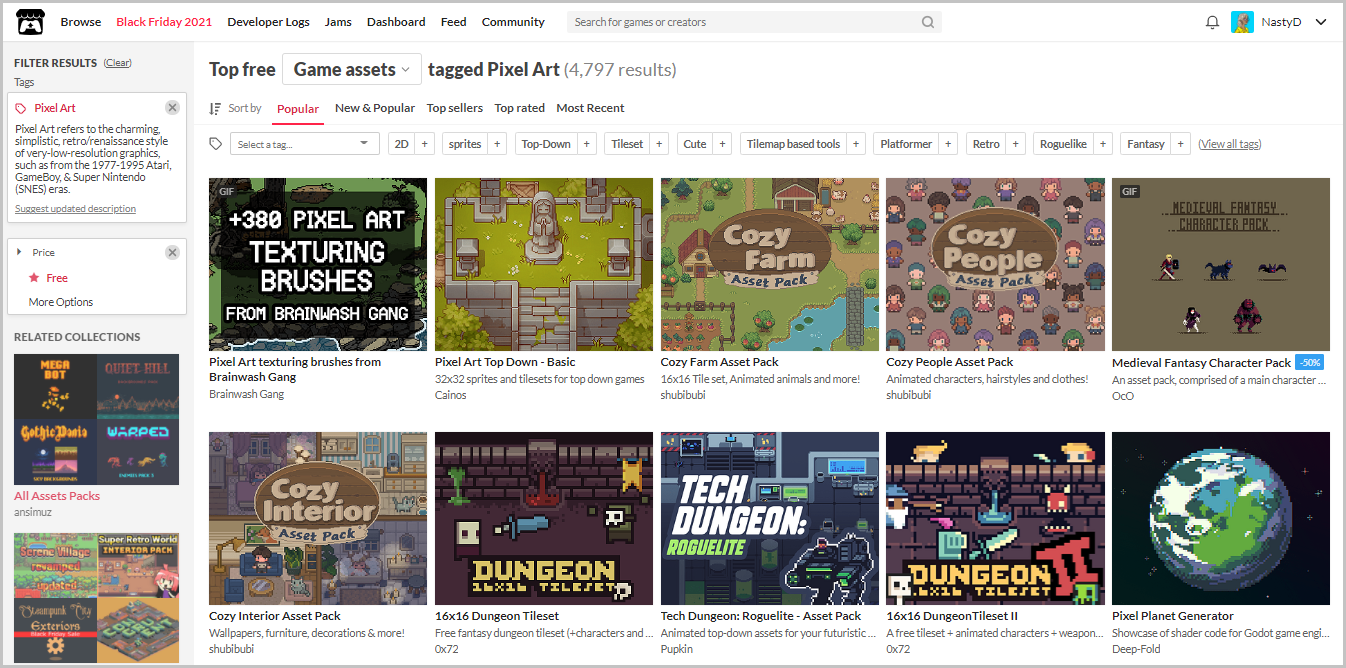Viewport: 1346px width, 668px height.
Task: Switch to Top sellers sort
Action: [x=455, y=108]
